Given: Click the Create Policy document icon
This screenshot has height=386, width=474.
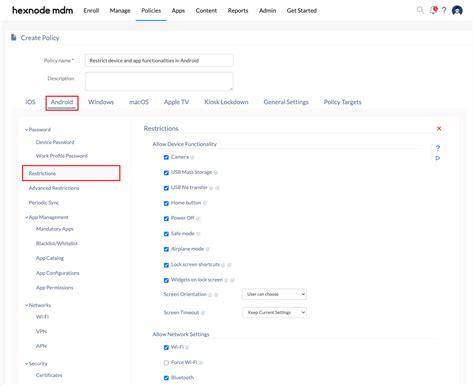Looking at the screenshot, I should pos(13,37).
